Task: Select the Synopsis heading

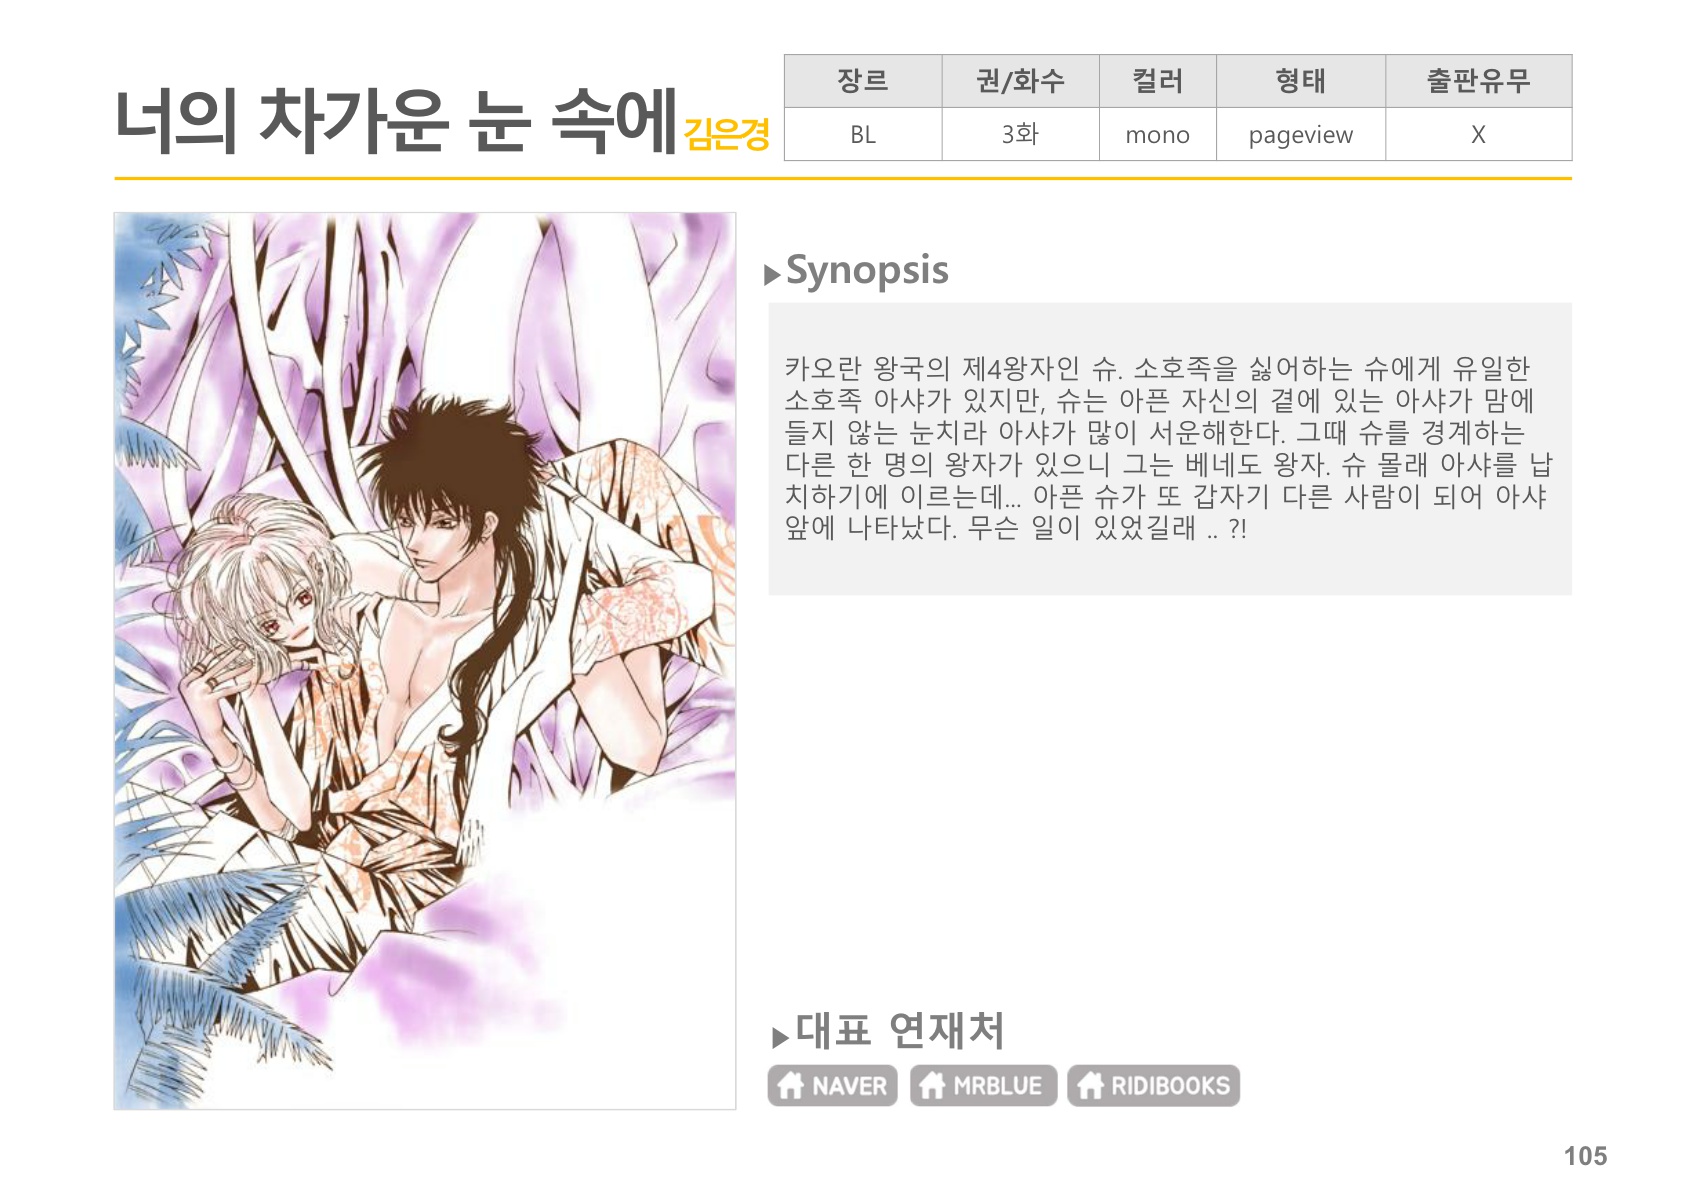Action: point(867,271)
